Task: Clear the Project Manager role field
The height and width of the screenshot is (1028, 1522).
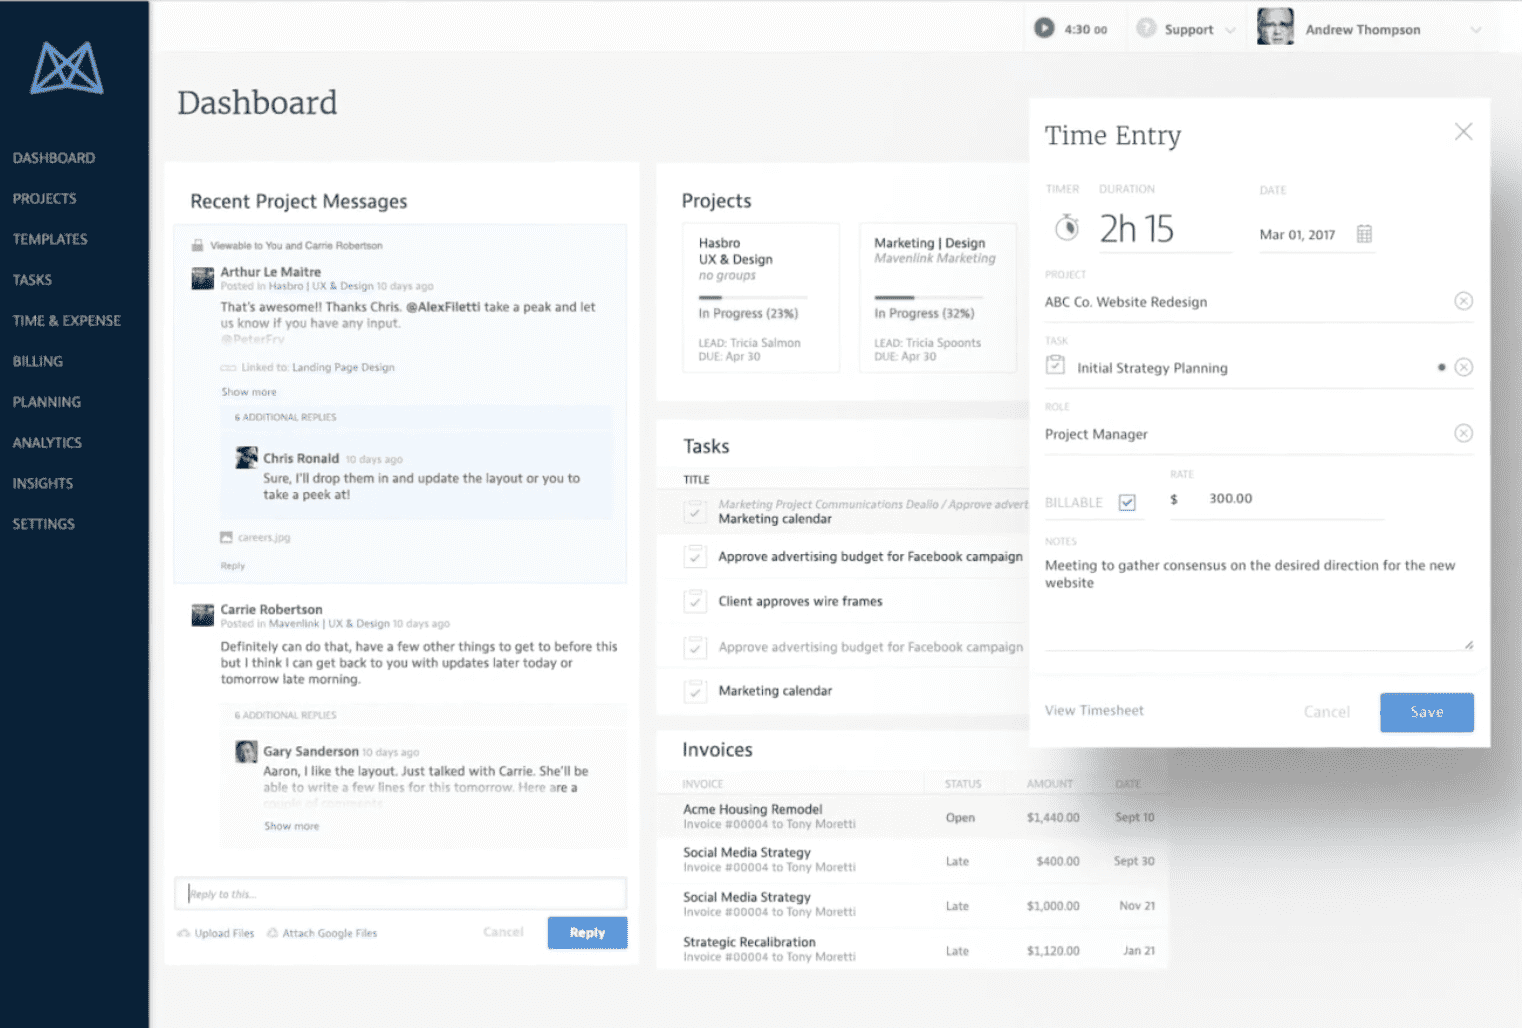Action: click(1463, 433)
